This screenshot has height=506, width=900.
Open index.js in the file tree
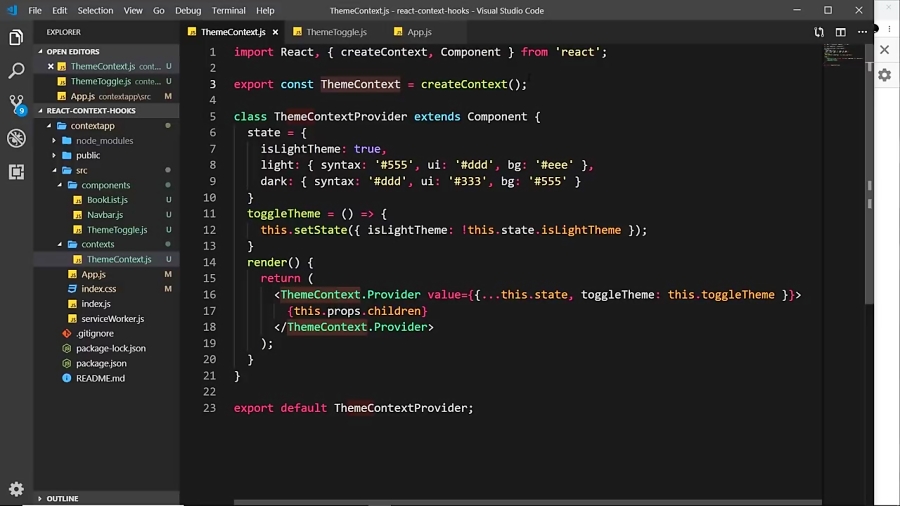[x=96, y=303]
